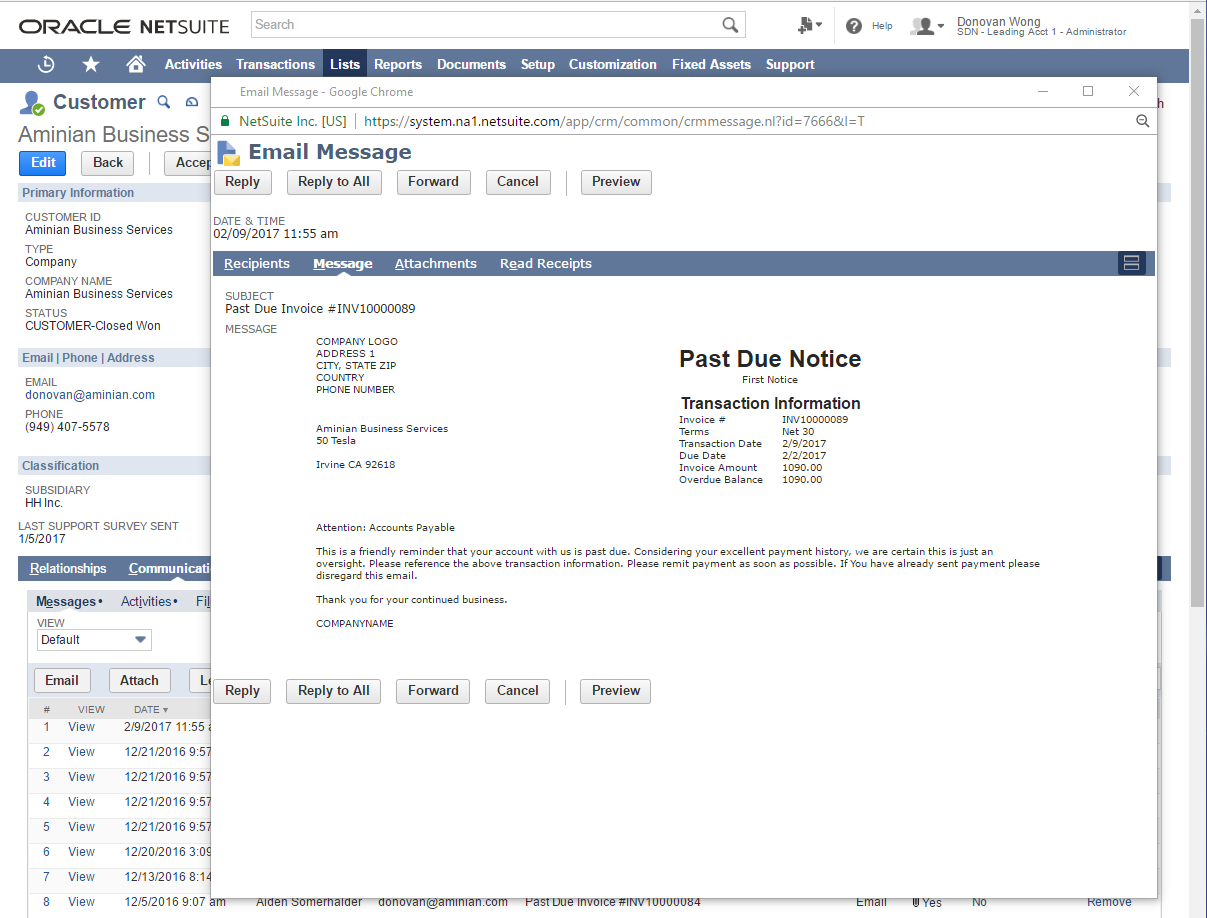Open the Lists menu
This screenshot has width=1207, height=918.
[345, 64]
